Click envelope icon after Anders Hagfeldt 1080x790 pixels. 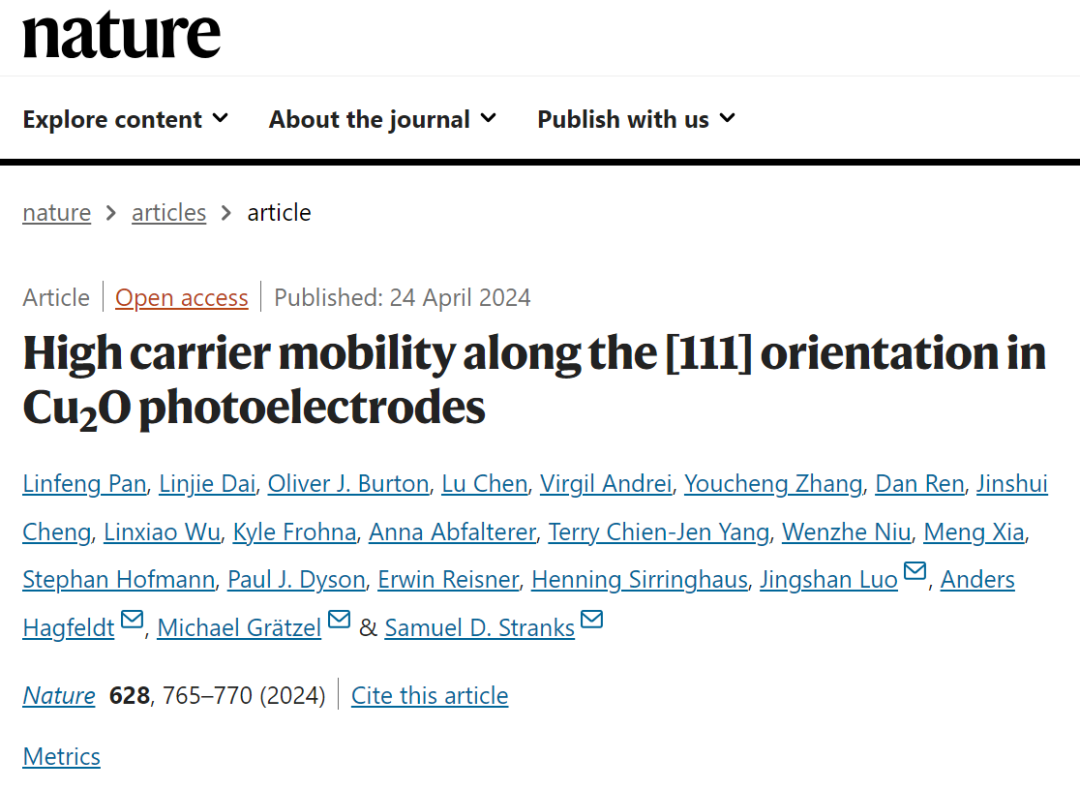[132, 619]
